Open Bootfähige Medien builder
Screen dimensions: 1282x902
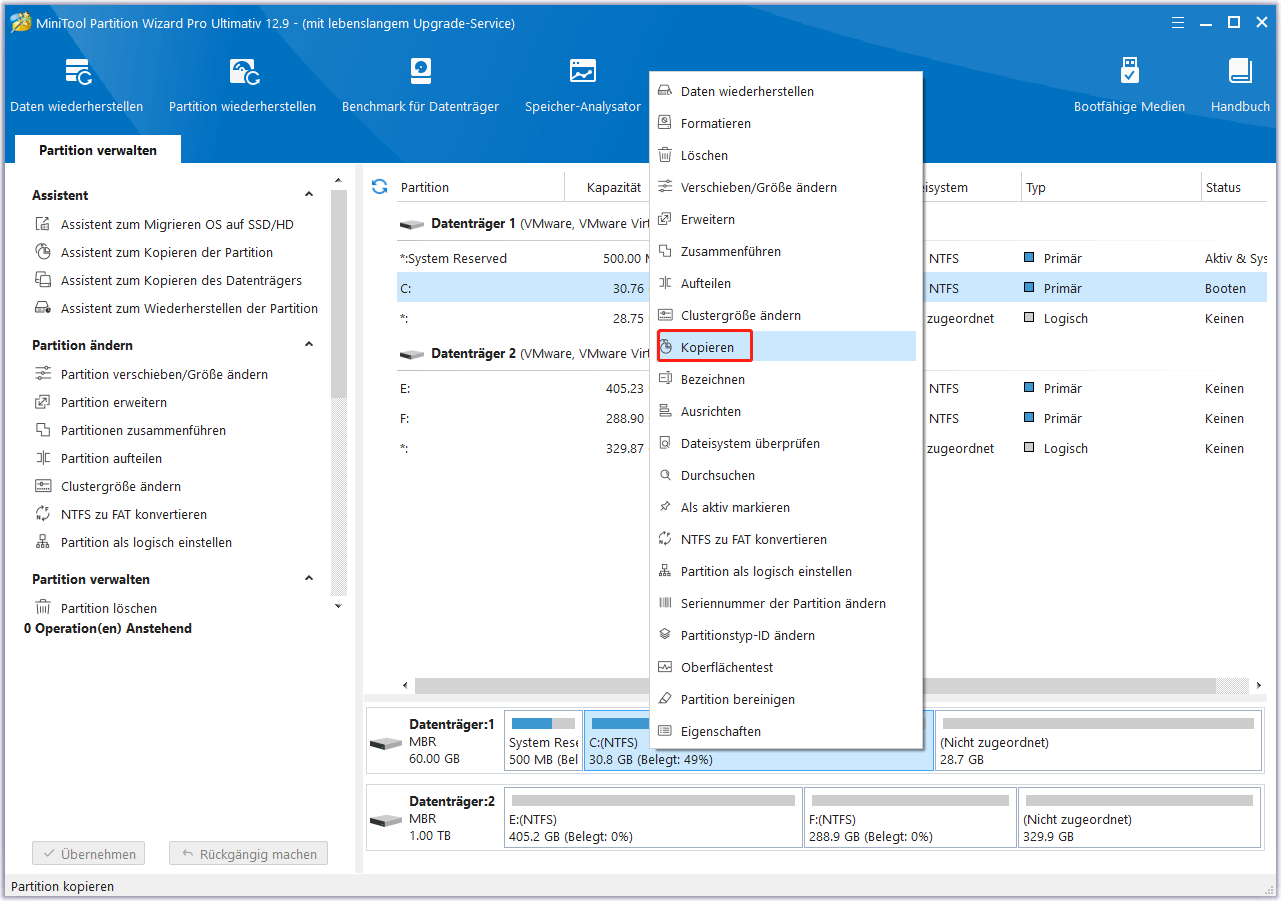[x=1129, y=85]
